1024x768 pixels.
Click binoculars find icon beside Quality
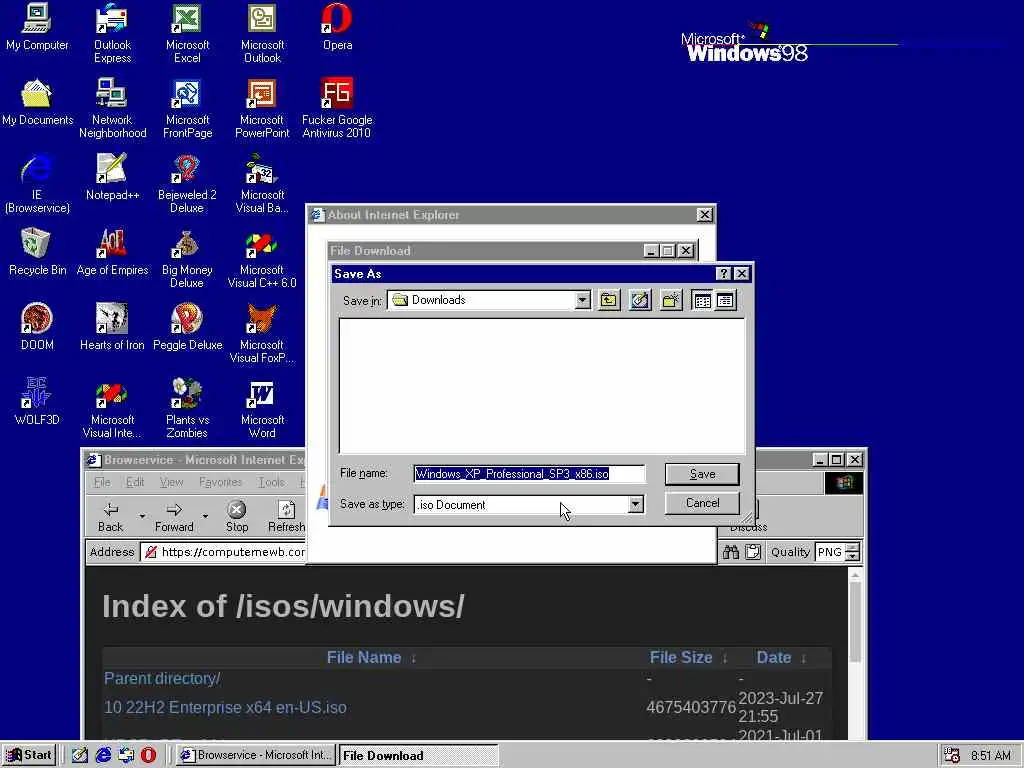pyautogui.click(x=731, y=552)
